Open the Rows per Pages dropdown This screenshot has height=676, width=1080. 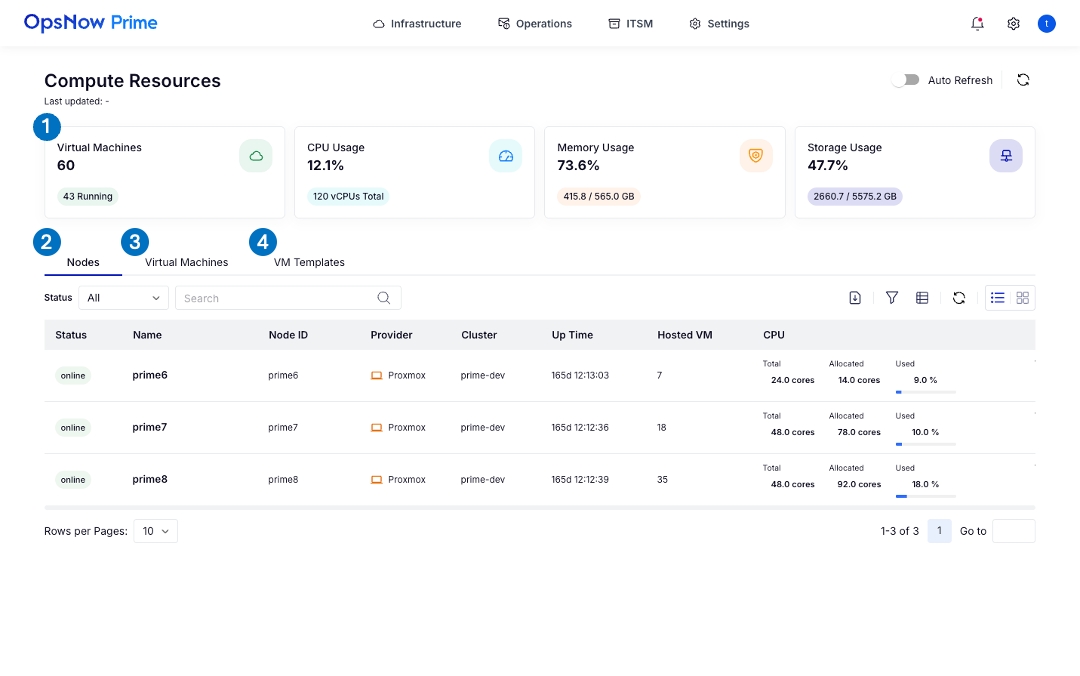pos(155,531)
